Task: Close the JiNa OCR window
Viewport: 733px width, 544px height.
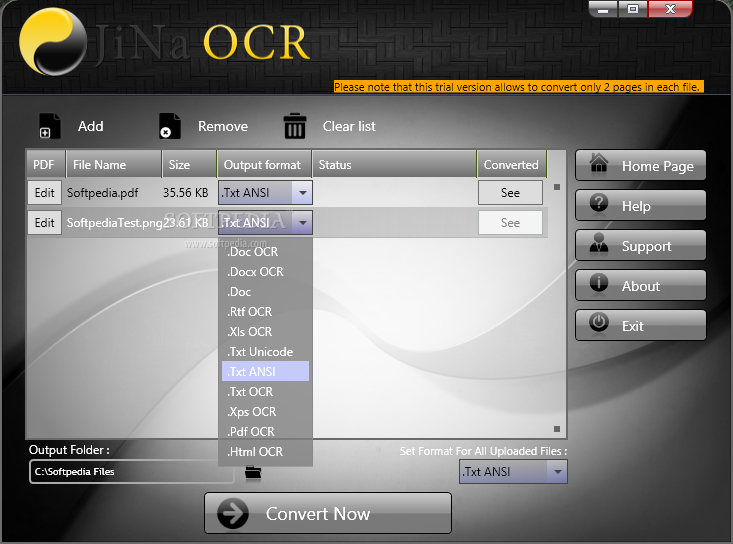Action: point(670,9)
